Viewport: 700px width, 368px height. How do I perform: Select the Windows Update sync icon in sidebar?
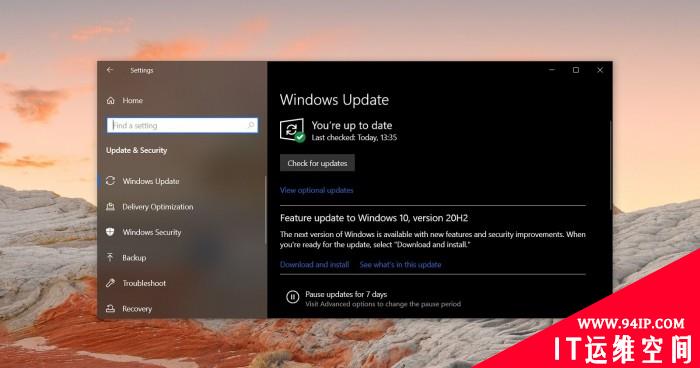coord(110,181)
